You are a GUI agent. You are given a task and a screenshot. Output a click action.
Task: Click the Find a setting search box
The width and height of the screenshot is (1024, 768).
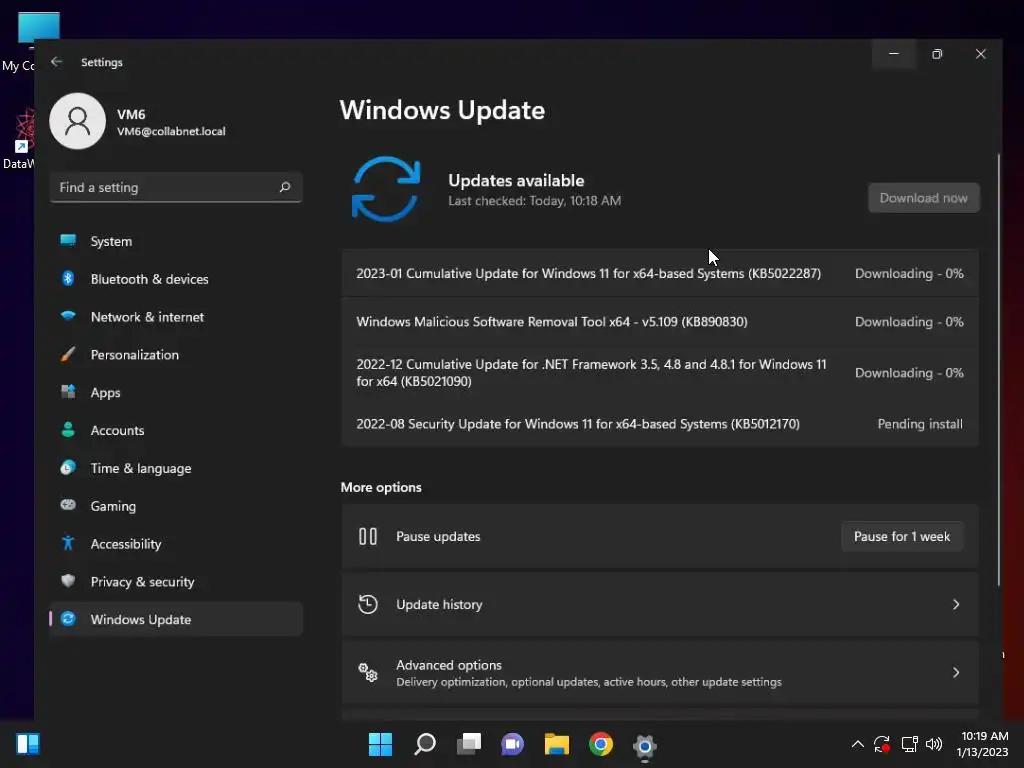coord(176,187)
